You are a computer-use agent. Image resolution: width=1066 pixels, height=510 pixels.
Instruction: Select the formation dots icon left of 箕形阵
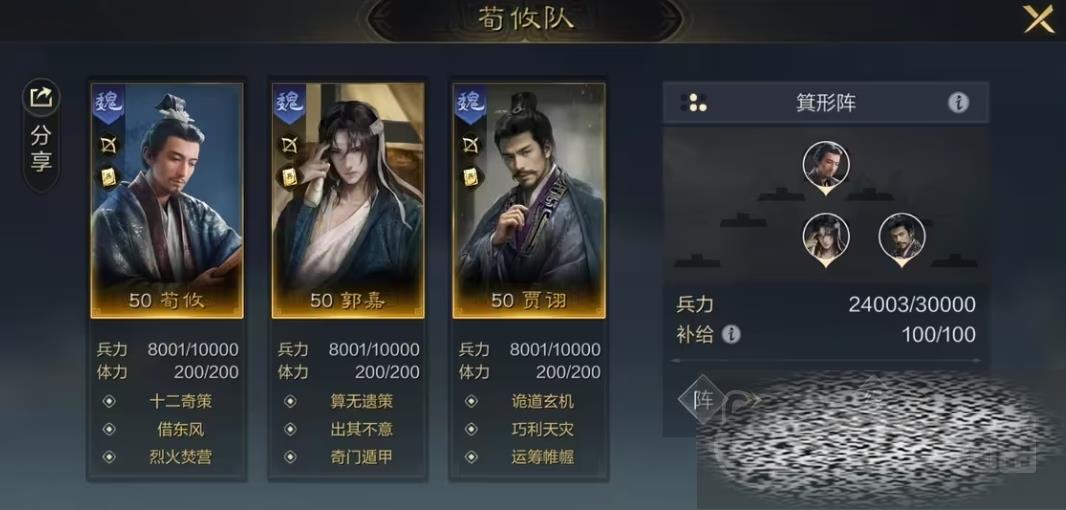(x=693, y=103)
